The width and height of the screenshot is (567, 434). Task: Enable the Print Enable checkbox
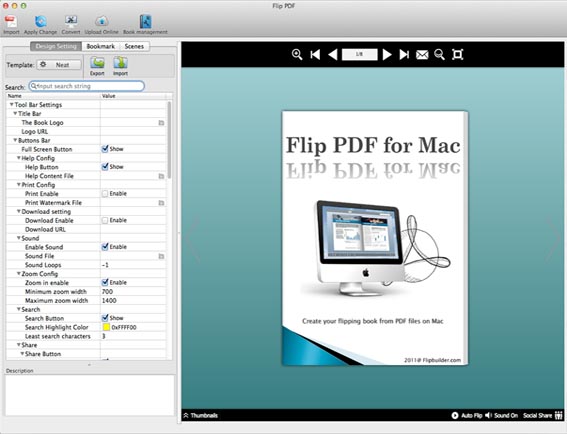coord(105,193)
